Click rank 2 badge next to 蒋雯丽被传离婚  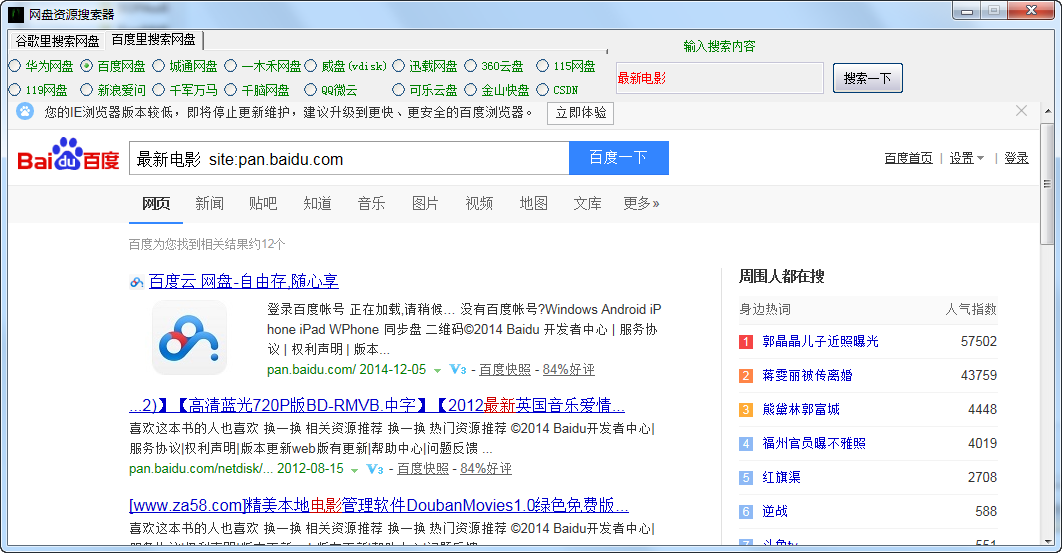[746, 375]
